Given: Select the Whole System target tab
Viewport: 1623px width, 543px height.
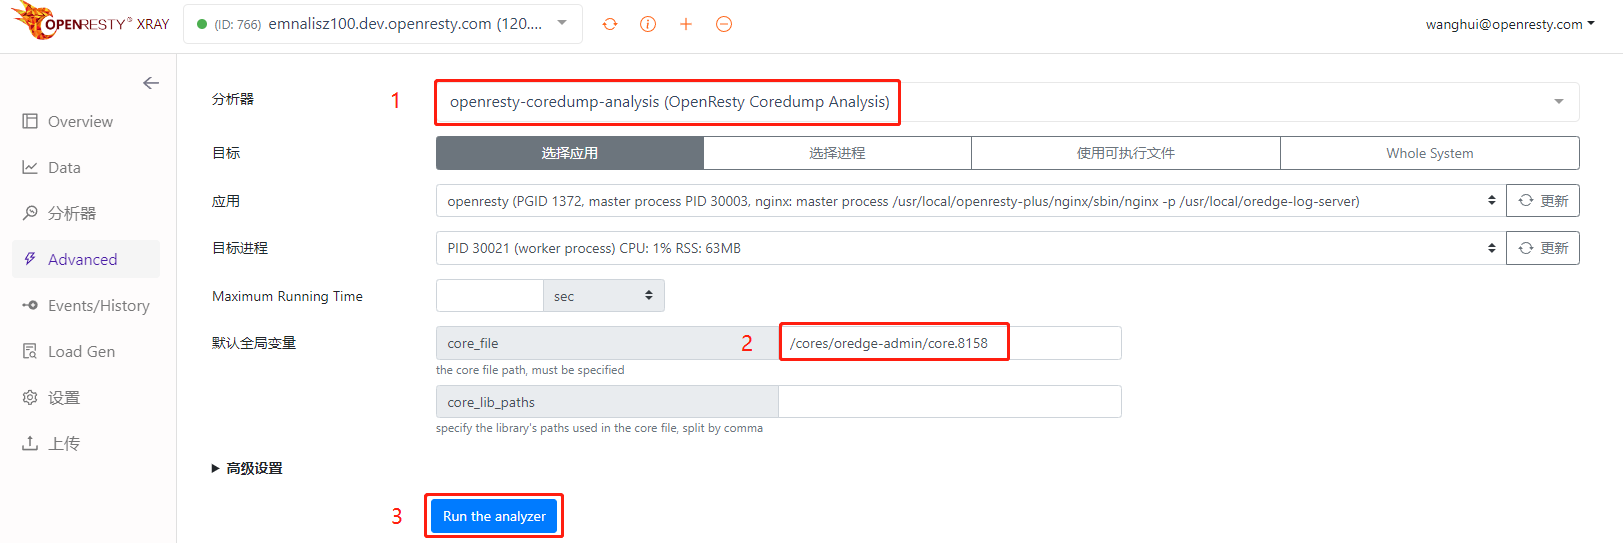Looking at the screenshot, I should (x=1430, y=153).
